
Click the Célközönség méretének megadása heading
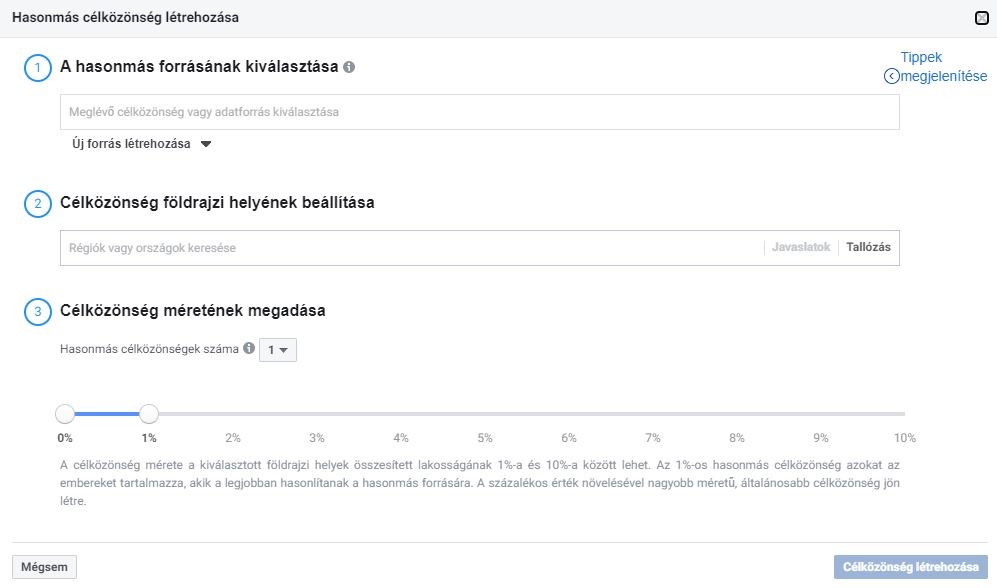(x=193, y=311)
